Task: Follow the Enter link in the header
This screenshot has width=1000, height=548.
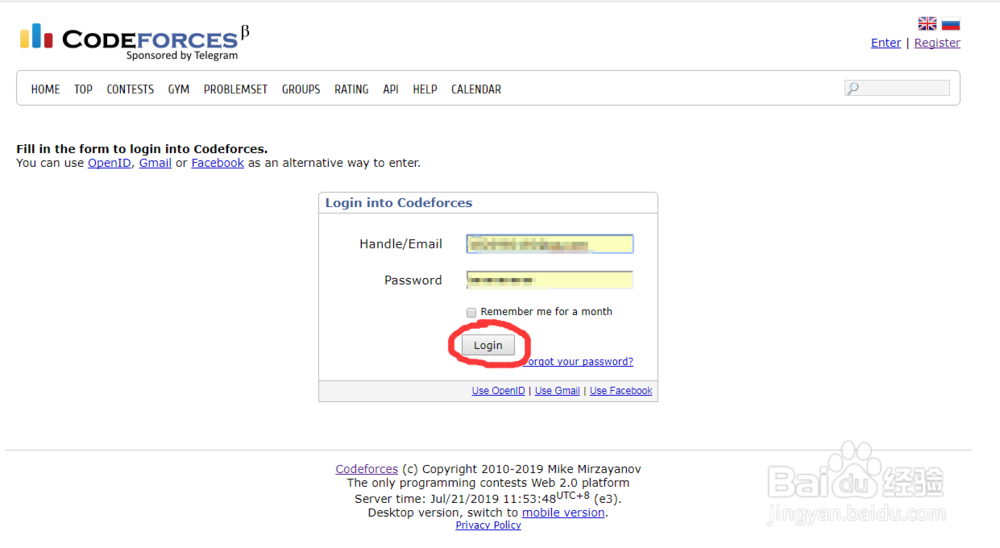Action: pyautogui.click(x=886, y=43)
